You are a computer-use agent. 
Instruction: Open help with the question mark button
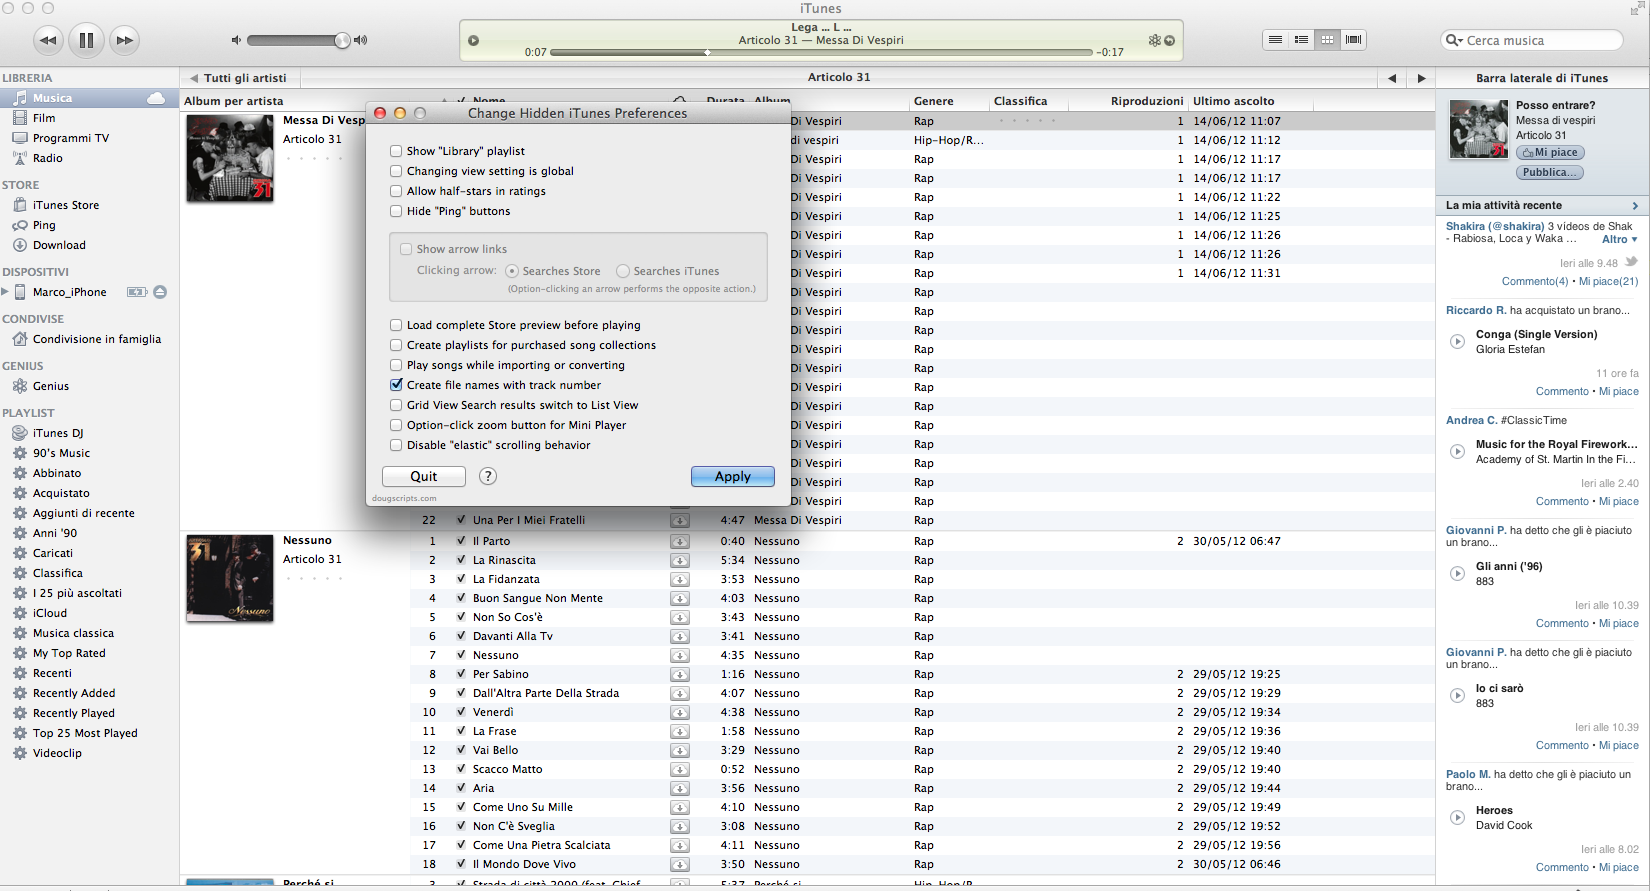pyautogui.click(x=488, y=476)
